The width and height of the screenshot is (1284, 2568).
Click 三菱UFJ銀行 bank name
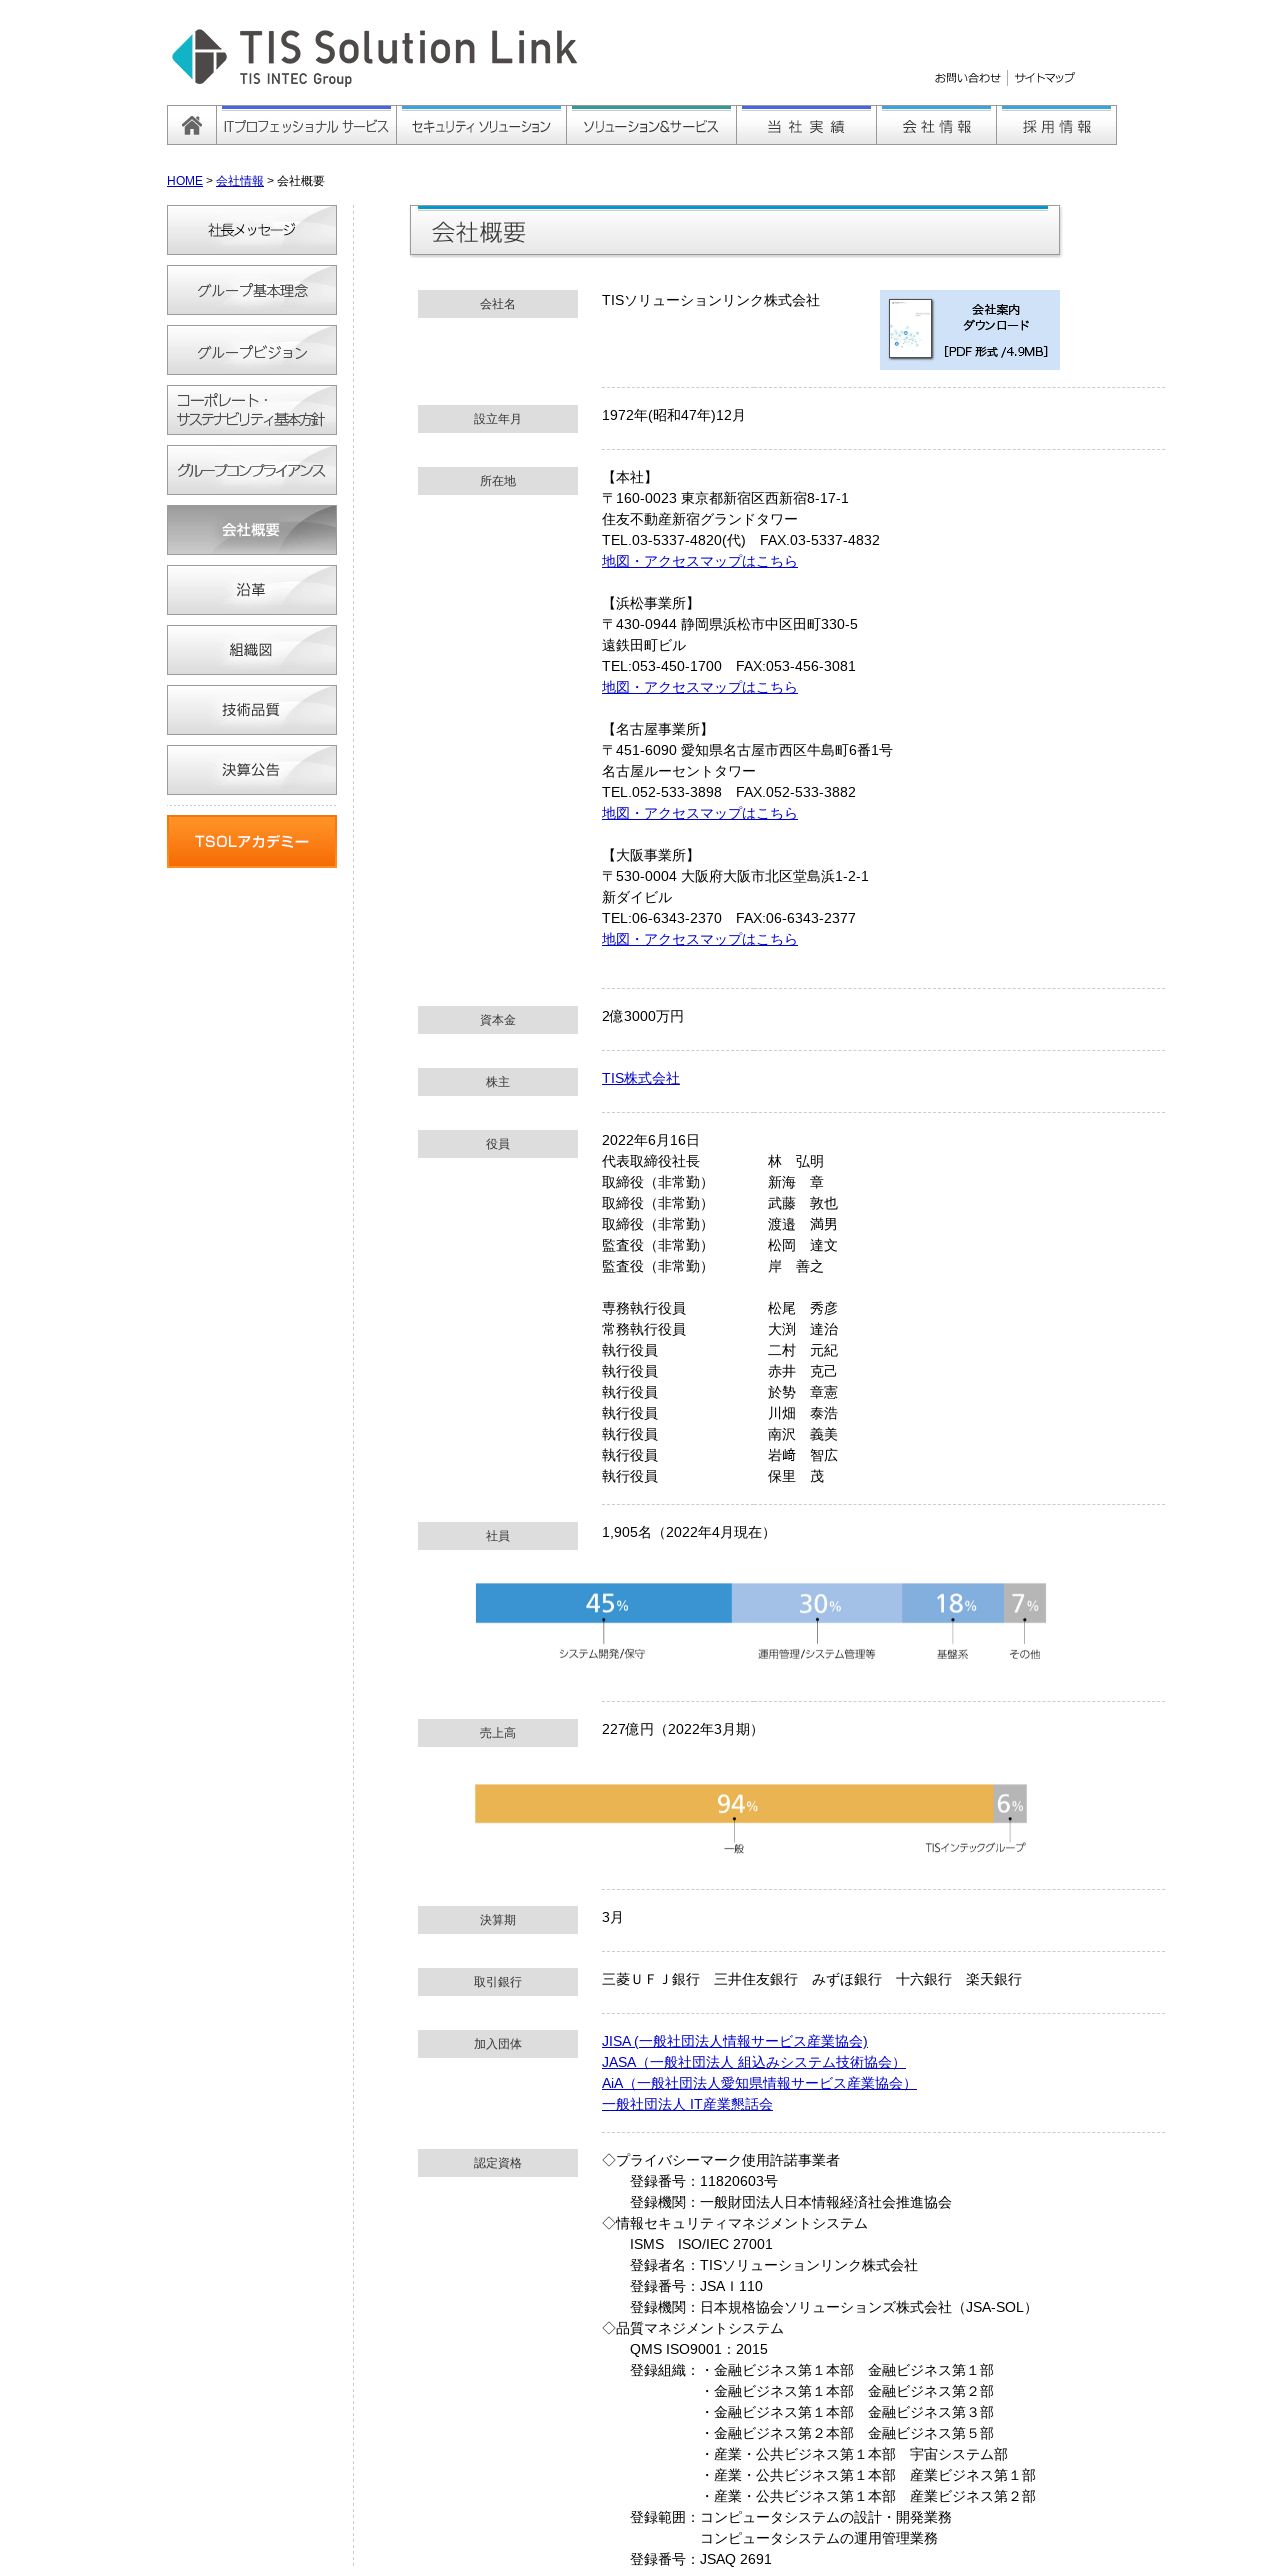(x=651, y=1979)
